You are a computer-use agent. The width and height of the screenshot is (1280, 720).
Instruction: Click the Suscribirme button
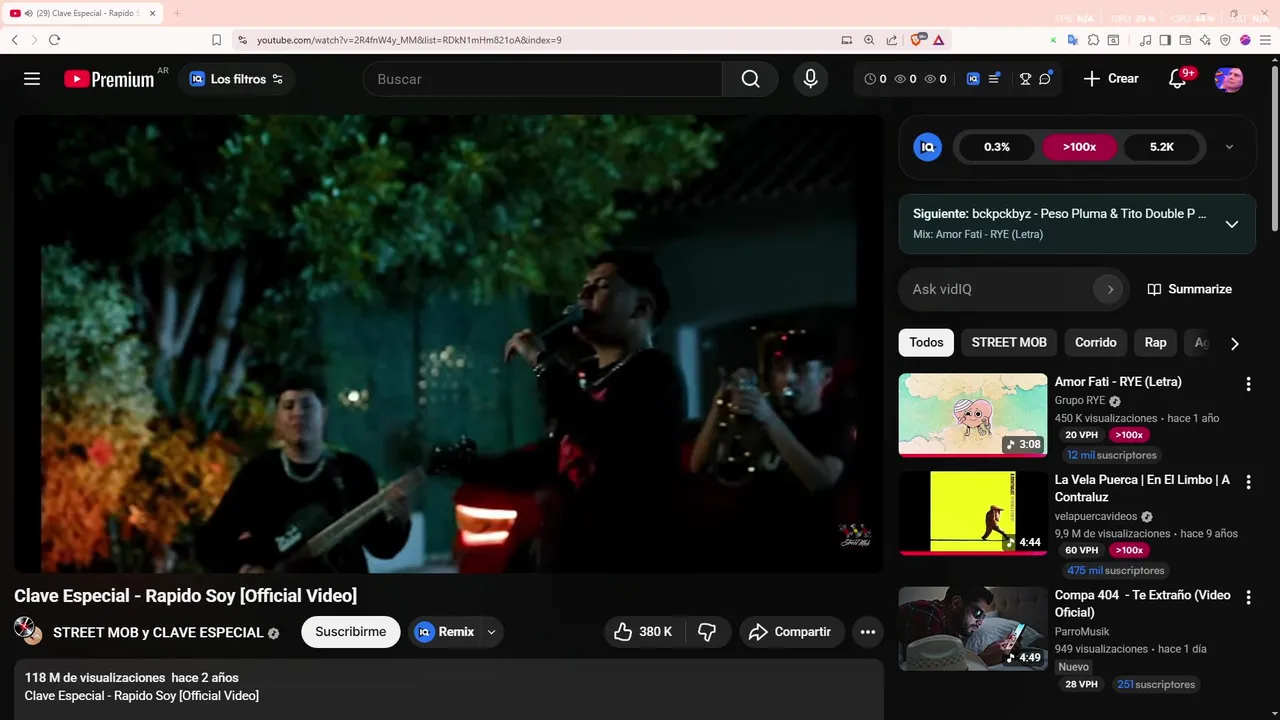click(351, 632)
